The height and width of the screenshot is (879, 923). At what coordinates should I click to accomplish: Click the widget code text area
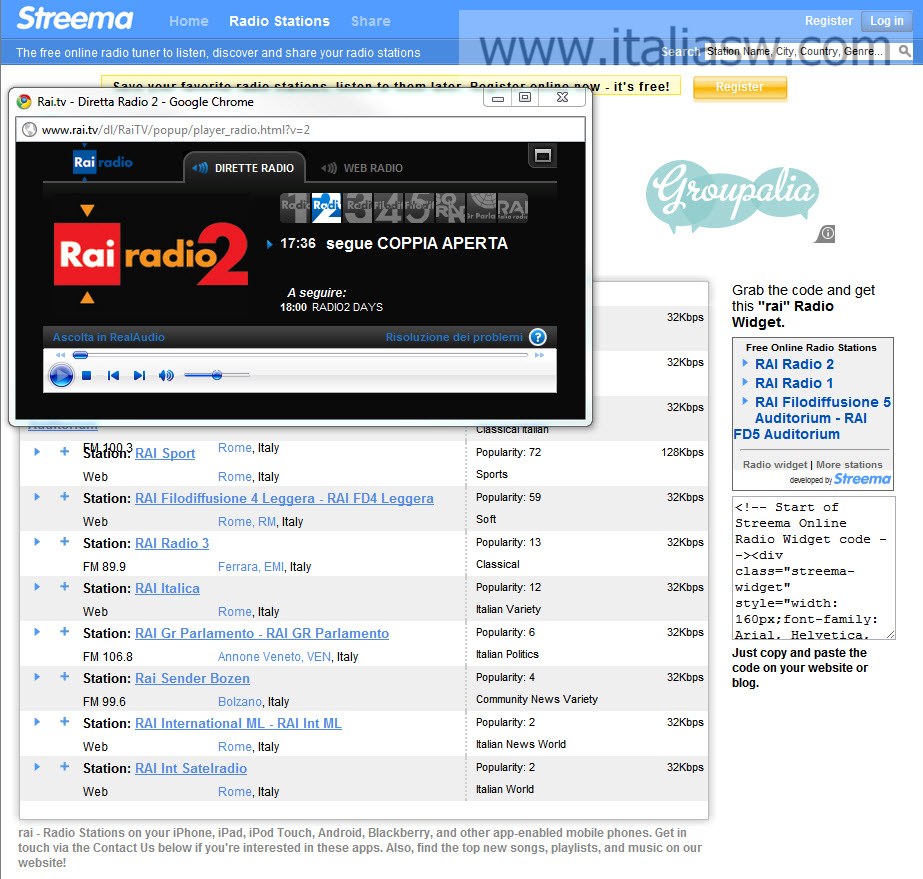(x=814, y=568)
